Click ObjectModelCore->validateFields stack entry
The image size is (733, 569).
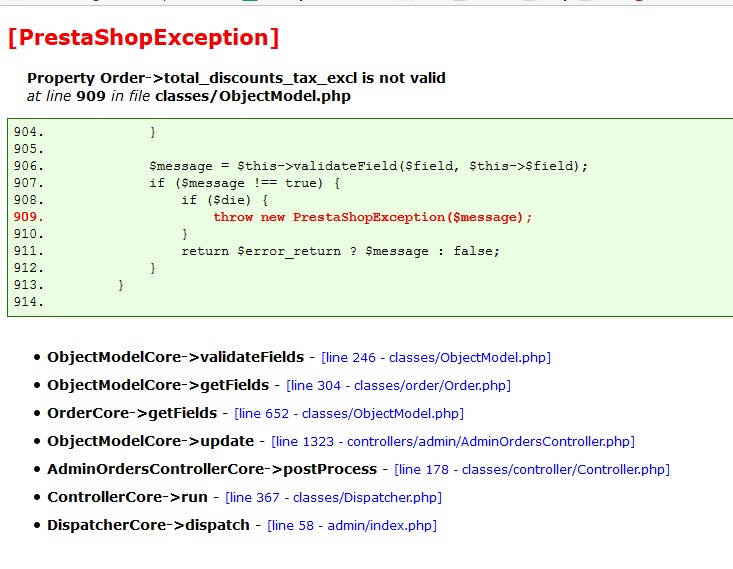[175, 357]
